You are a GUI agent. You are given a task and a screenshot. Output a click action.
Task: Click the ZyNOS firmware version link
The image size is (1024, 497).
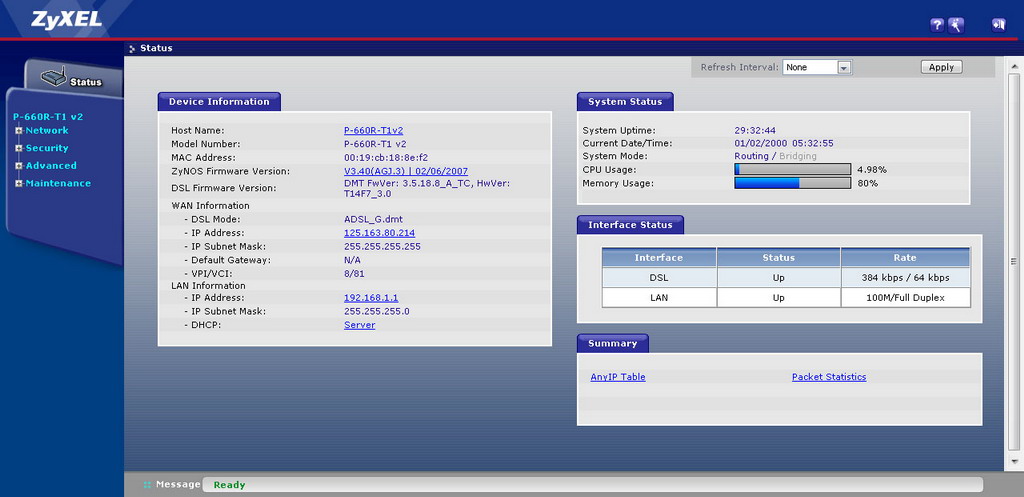(x=405, y=171)
